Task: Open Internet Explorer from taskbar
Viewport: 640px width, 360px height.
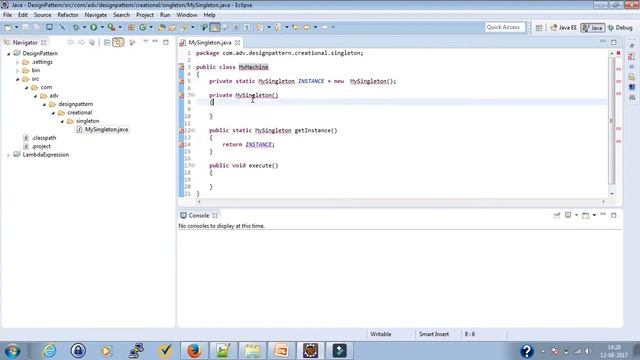Action: 49,351
